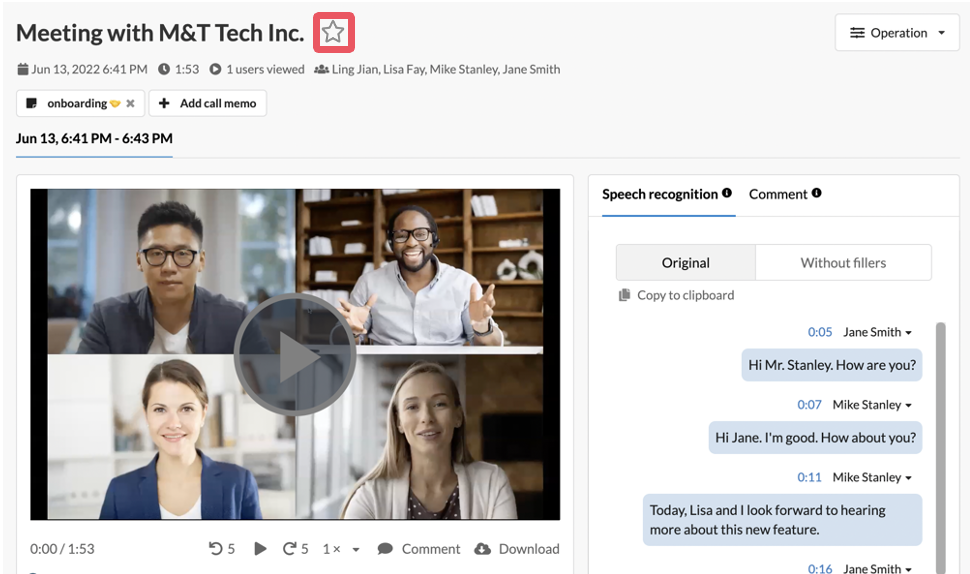Star the meeting as favorite

(333, 32)
